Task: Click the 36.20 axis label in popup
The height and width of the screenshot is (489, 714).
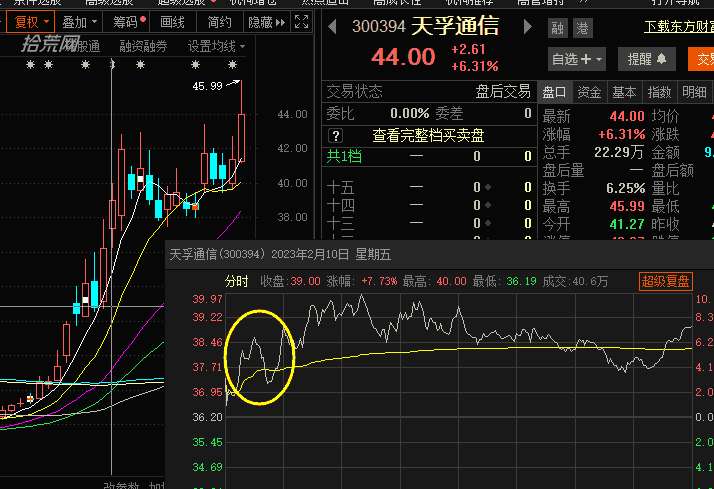Action: pyautogui.click(x=207, y=417)
